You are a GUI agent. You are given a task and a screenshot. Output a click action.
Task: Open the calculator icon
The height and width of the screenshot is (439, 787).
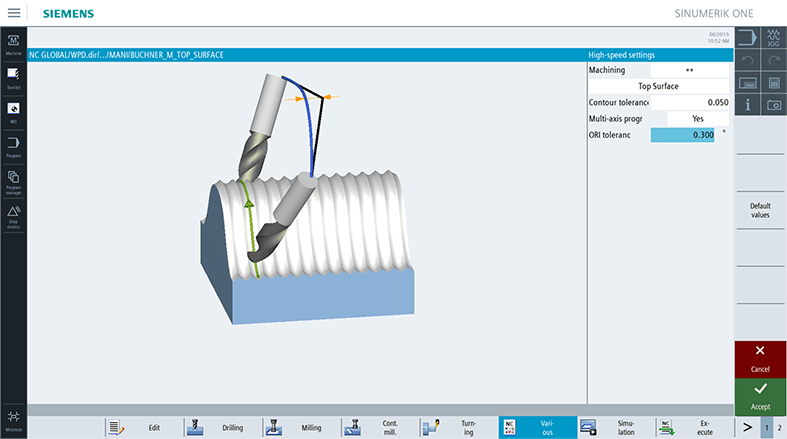[x=773, y=83]
